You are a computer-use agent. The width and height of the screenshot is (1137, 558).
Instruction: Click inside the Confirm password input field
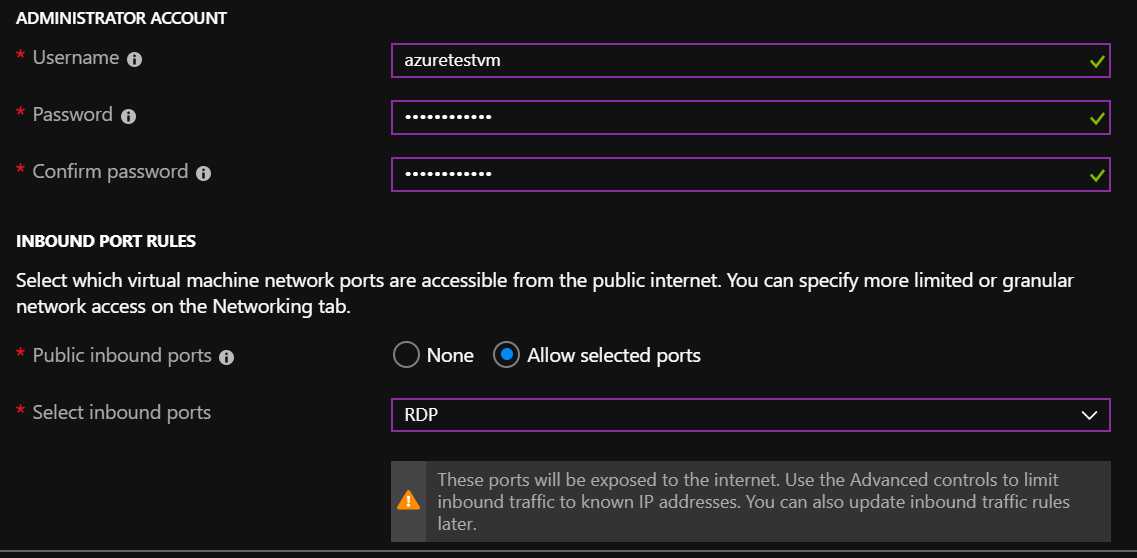point(751,175)
